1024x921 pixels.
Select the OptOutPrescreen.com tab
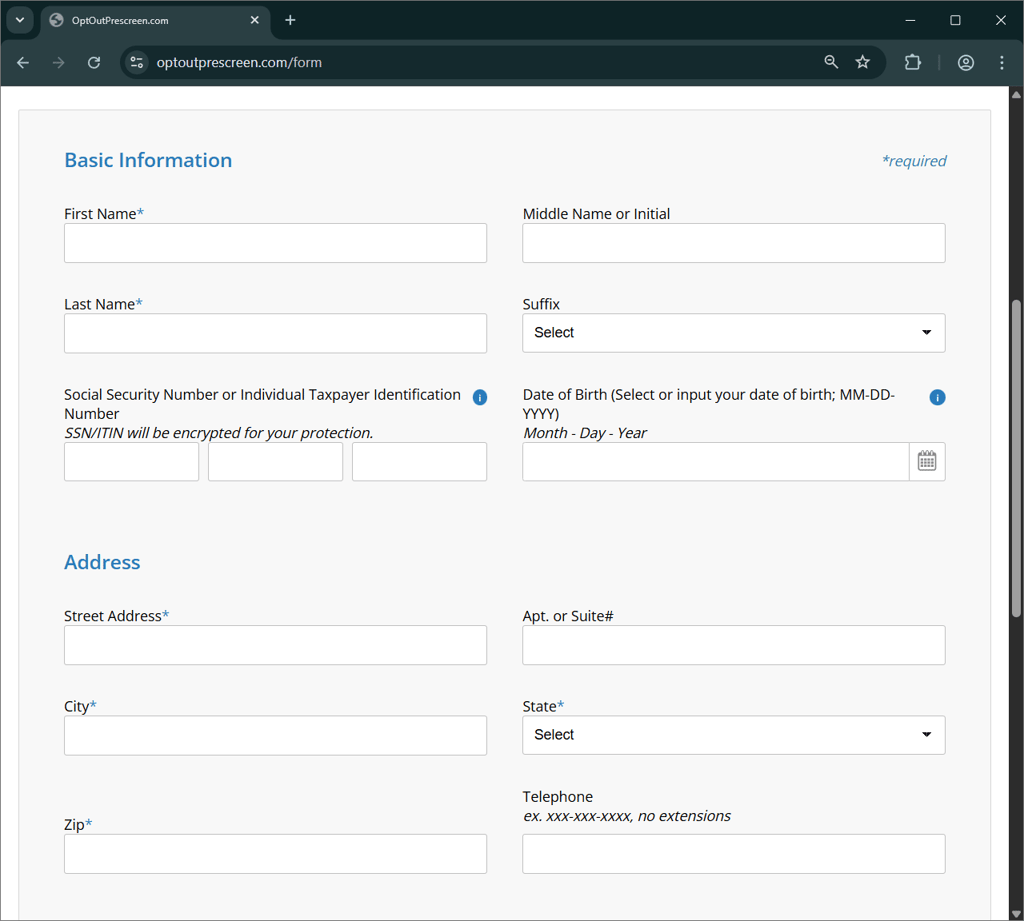click(x=155, y=20)
